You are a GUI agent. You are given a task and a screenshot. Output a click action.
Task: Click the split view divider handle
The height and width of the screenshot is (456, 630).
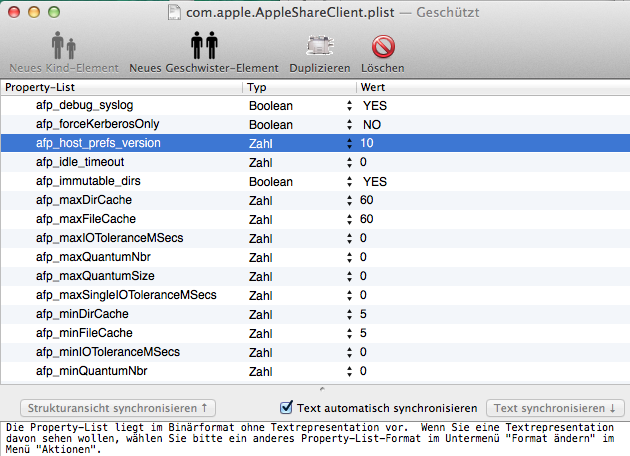[x=322, y=389]
